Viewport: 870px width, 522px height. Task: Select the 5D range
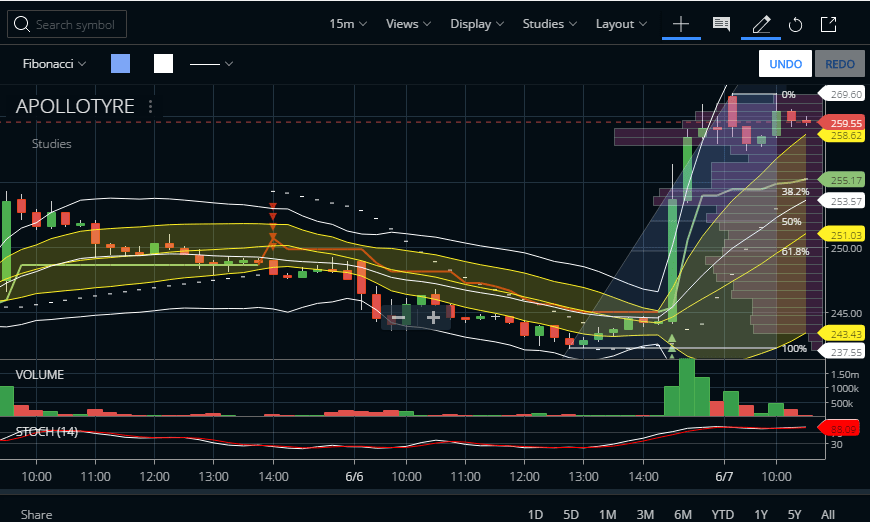click(571, 515)
